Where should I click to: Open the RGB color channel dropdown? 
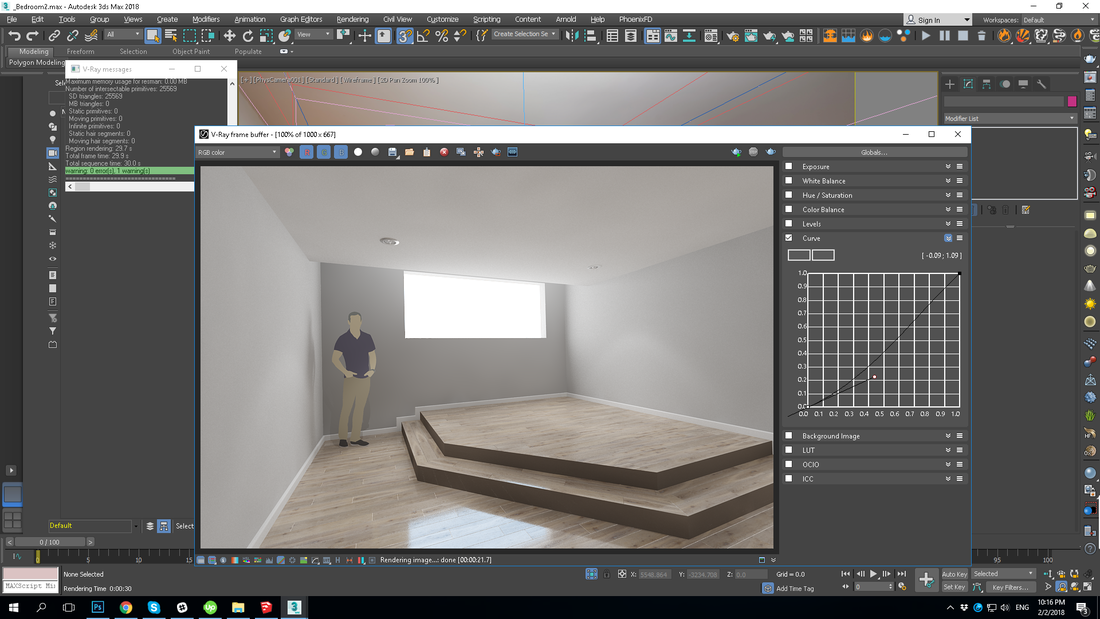point(238,152)
